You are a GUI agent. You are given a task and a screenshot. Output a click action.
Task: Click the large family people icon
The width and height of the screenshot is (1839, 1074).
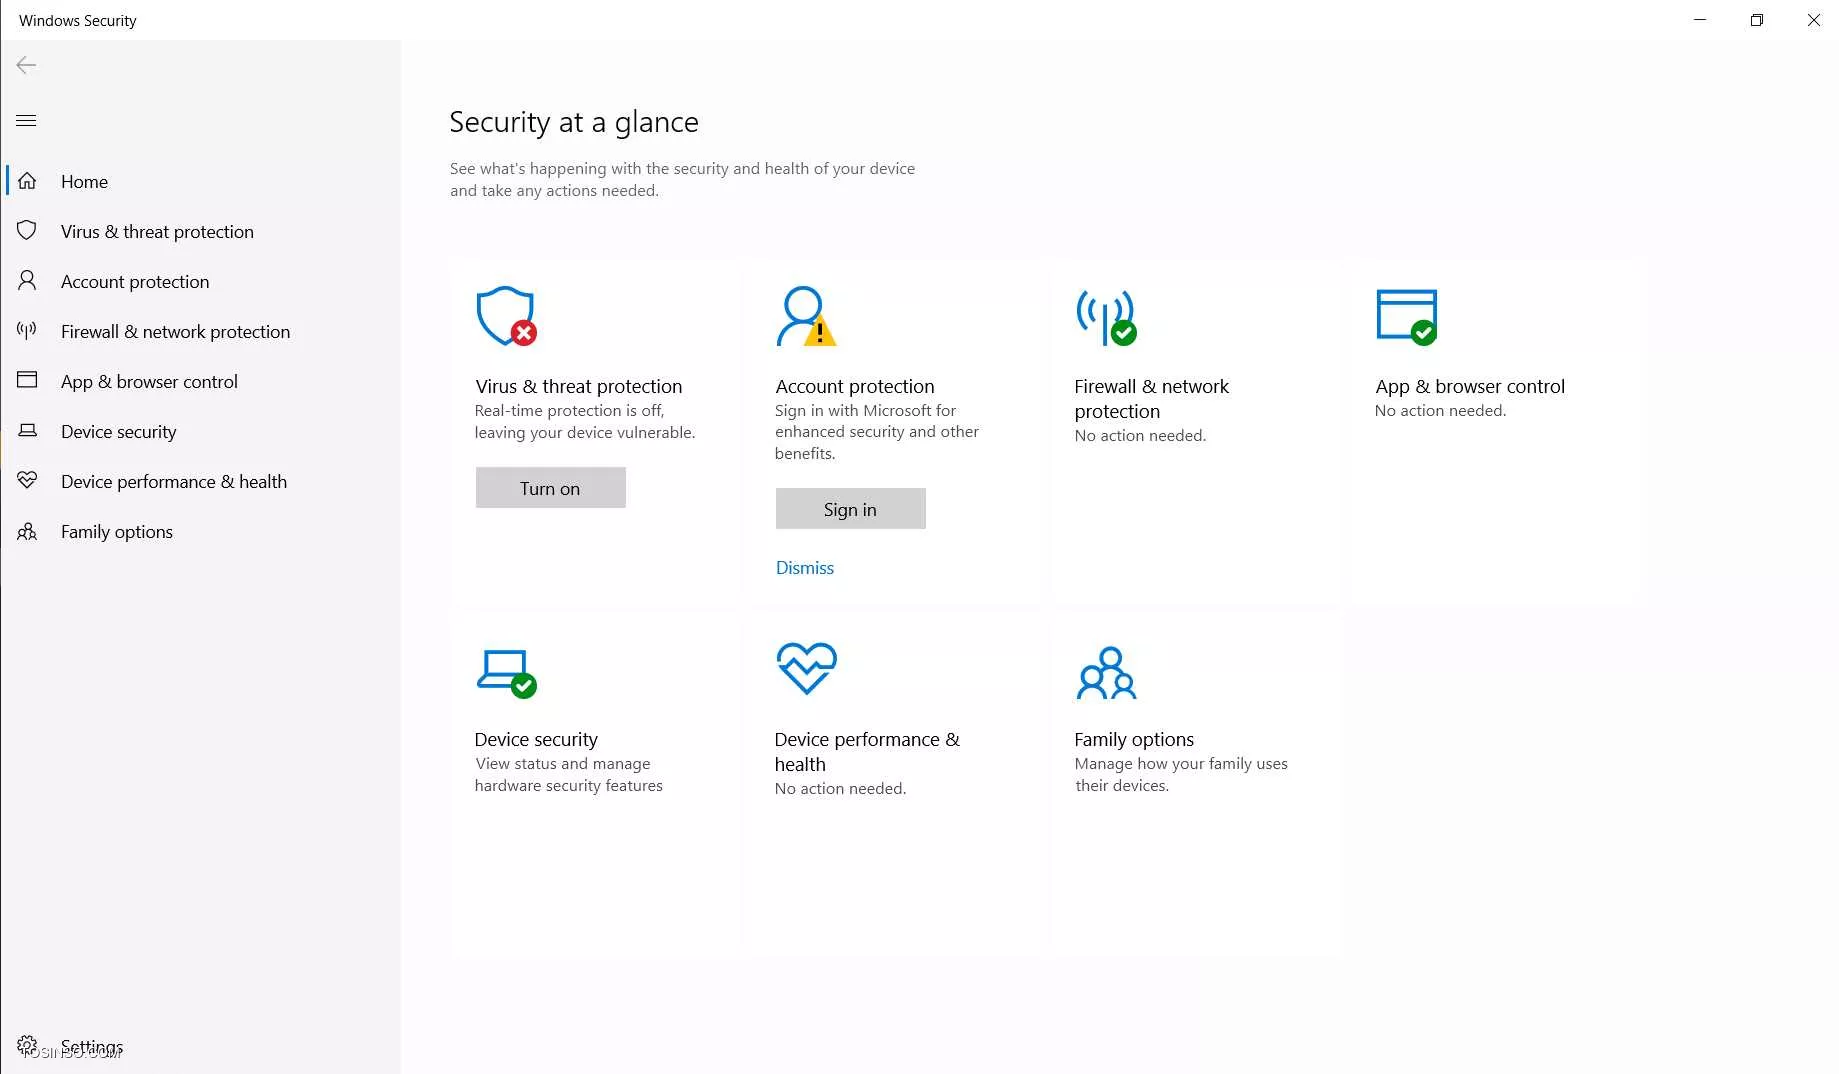1106,673
